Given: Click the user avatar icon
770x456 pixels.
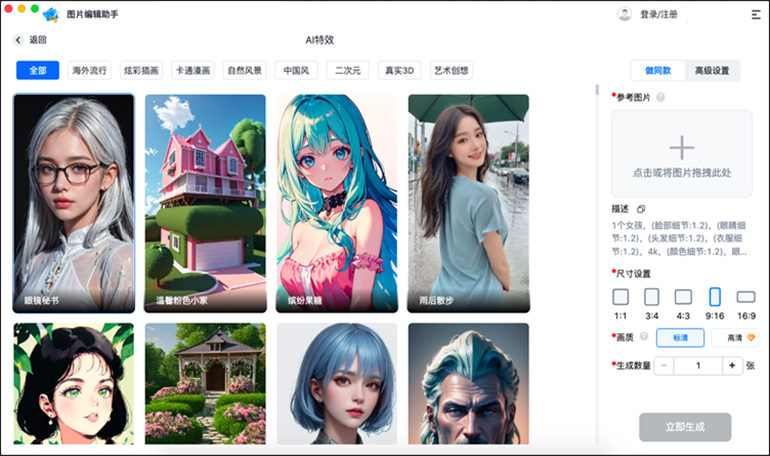Looking at the screenshot, I should (624, 14).
